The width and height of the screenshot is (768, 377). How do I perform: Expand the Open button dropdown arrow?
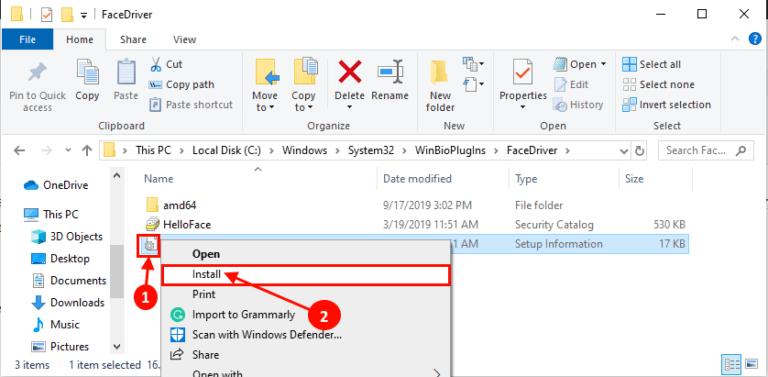pos(603,64)
